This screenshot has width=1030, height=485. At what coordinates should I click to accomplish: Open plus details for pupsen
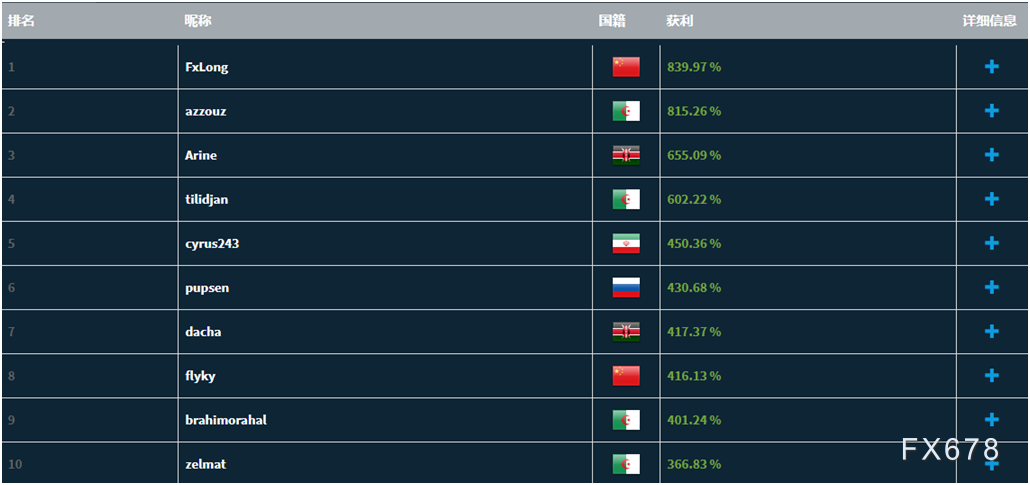point(991,287)
